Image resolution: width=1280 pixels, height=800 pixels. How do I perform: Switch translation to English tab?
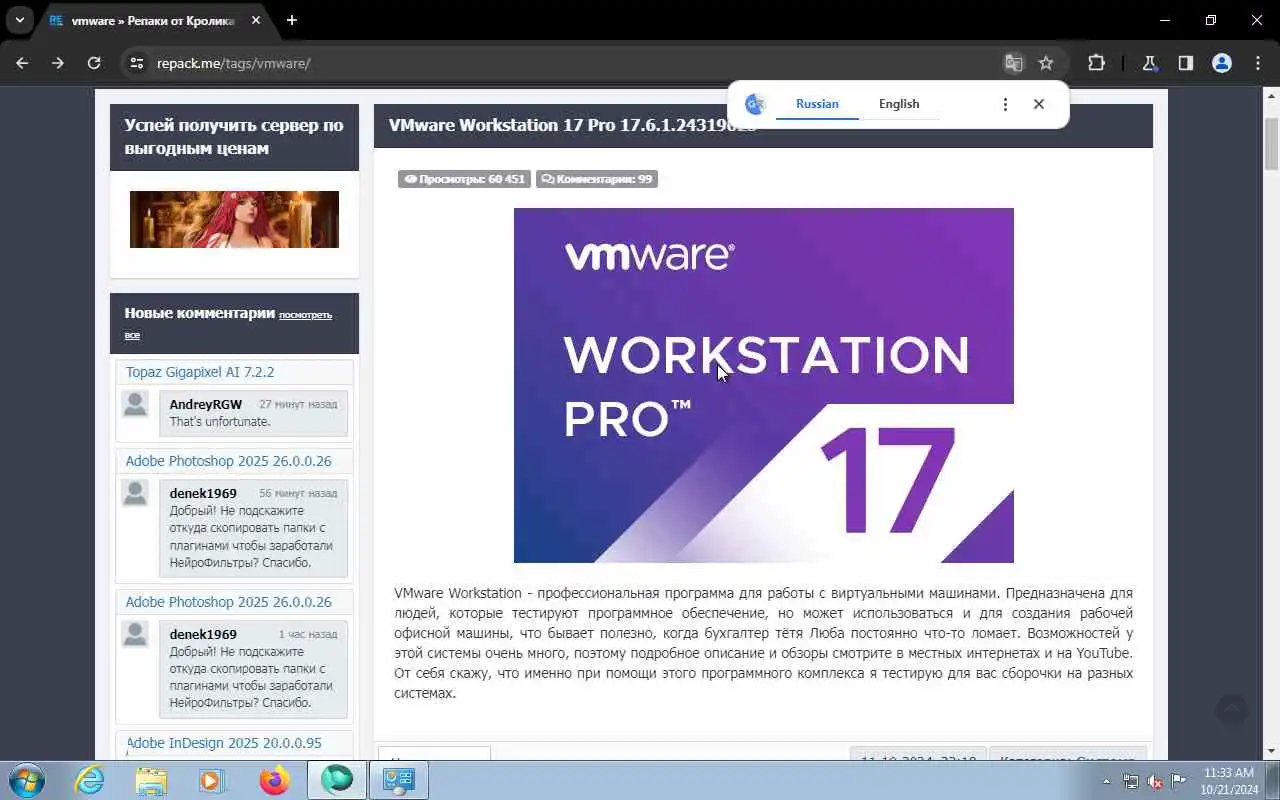(899, 104)
